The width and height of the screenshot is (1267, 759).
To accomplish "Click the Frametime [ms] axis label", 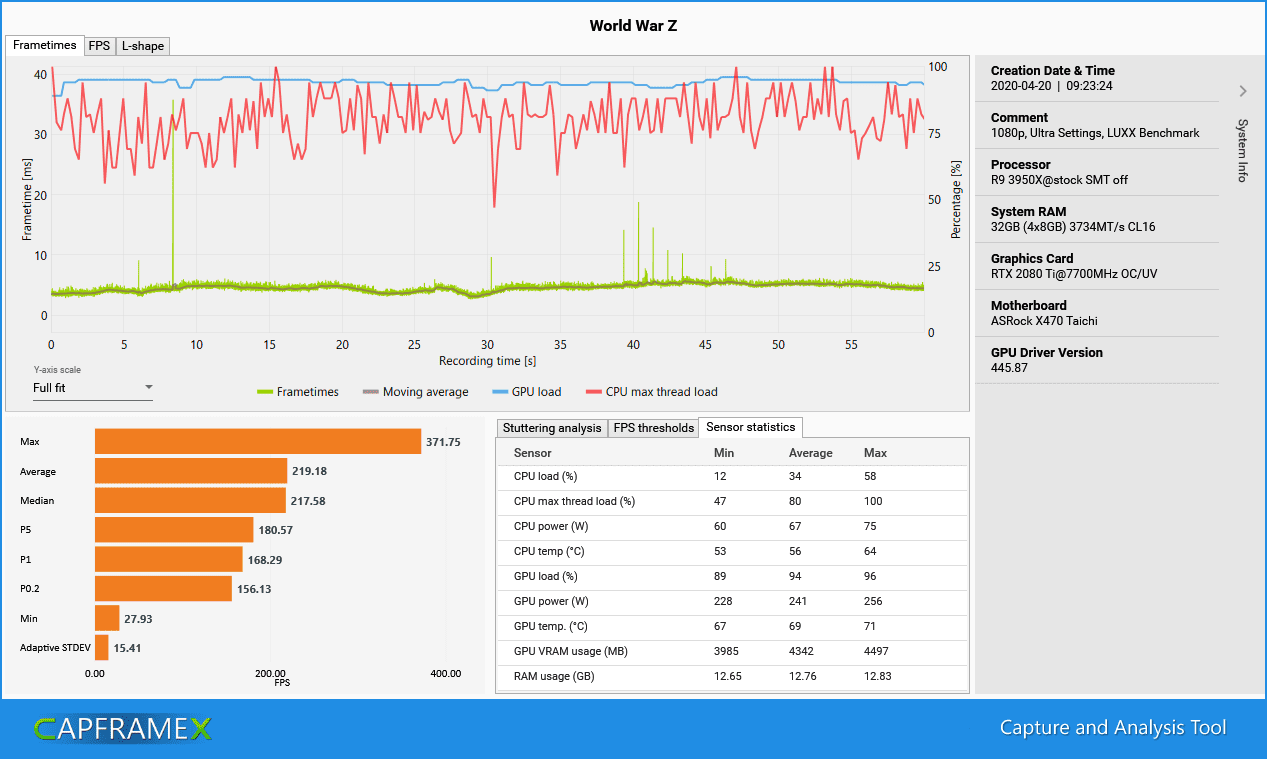I will click(27, 199).
